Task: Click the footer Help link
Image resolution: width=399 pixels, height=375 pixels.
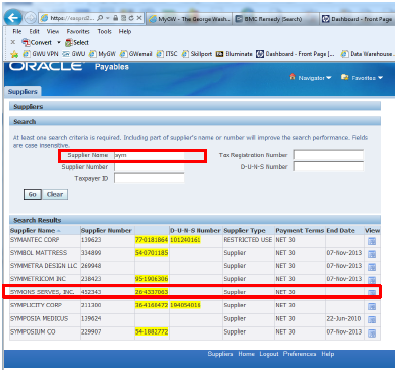Action: 328,354
